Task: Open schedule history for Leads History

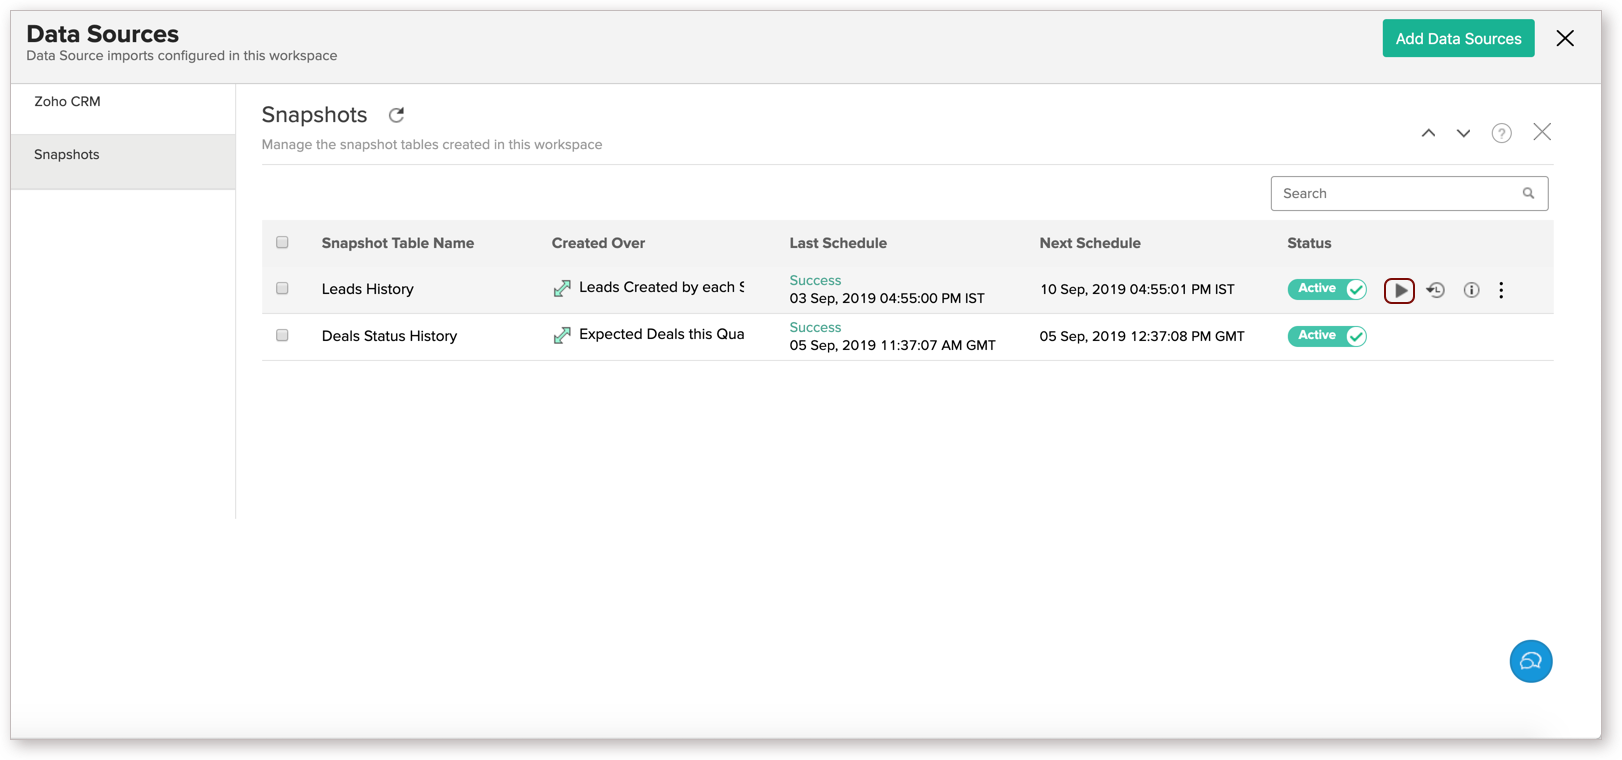Action: point(1435,290)
